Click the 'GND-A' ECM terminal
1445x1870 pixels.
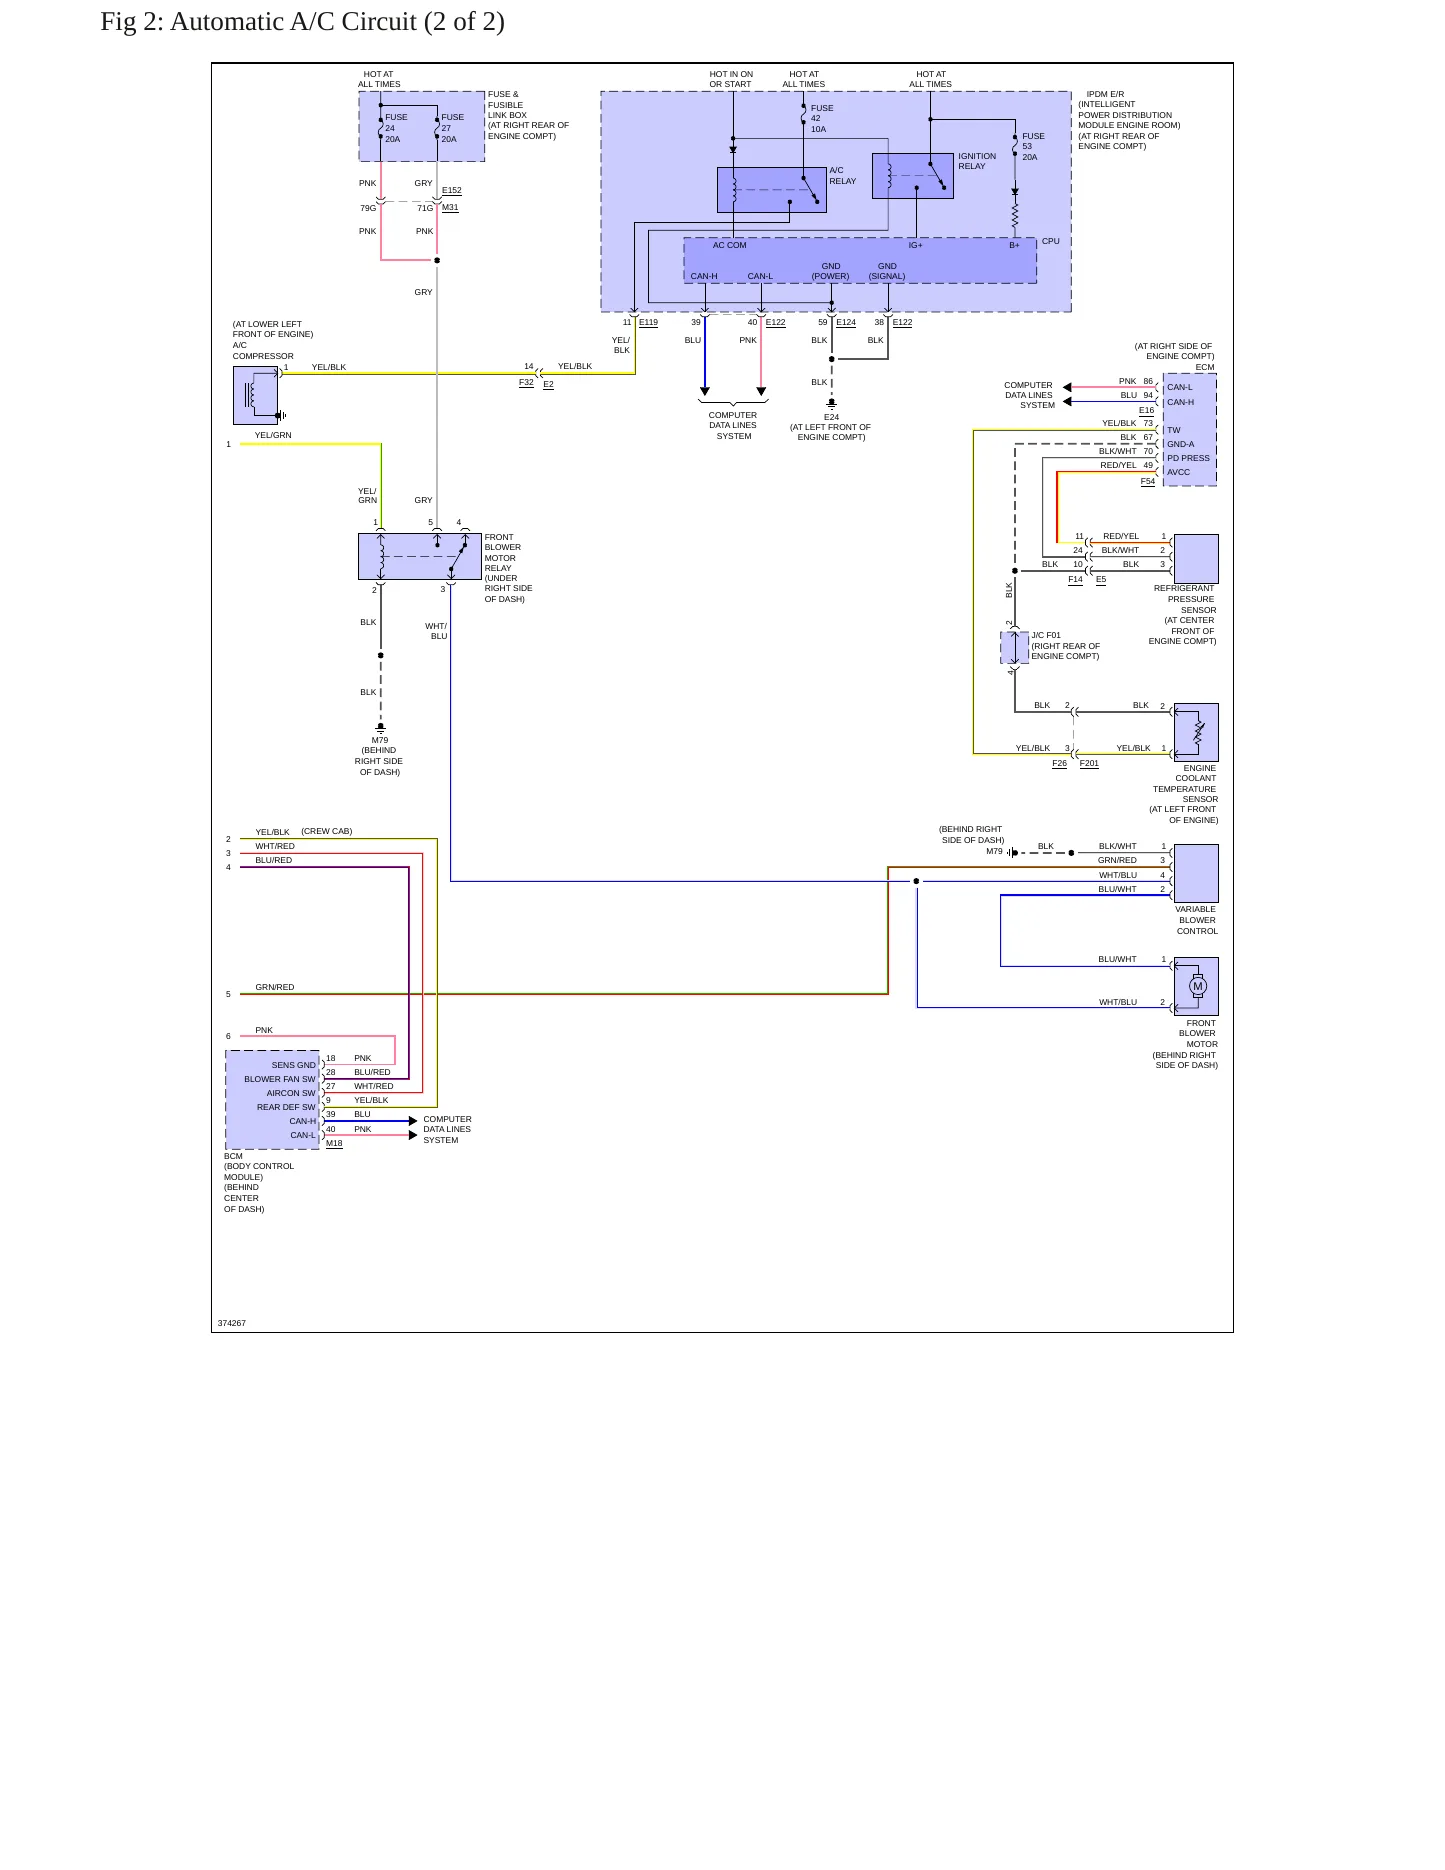click(1180, 444)
